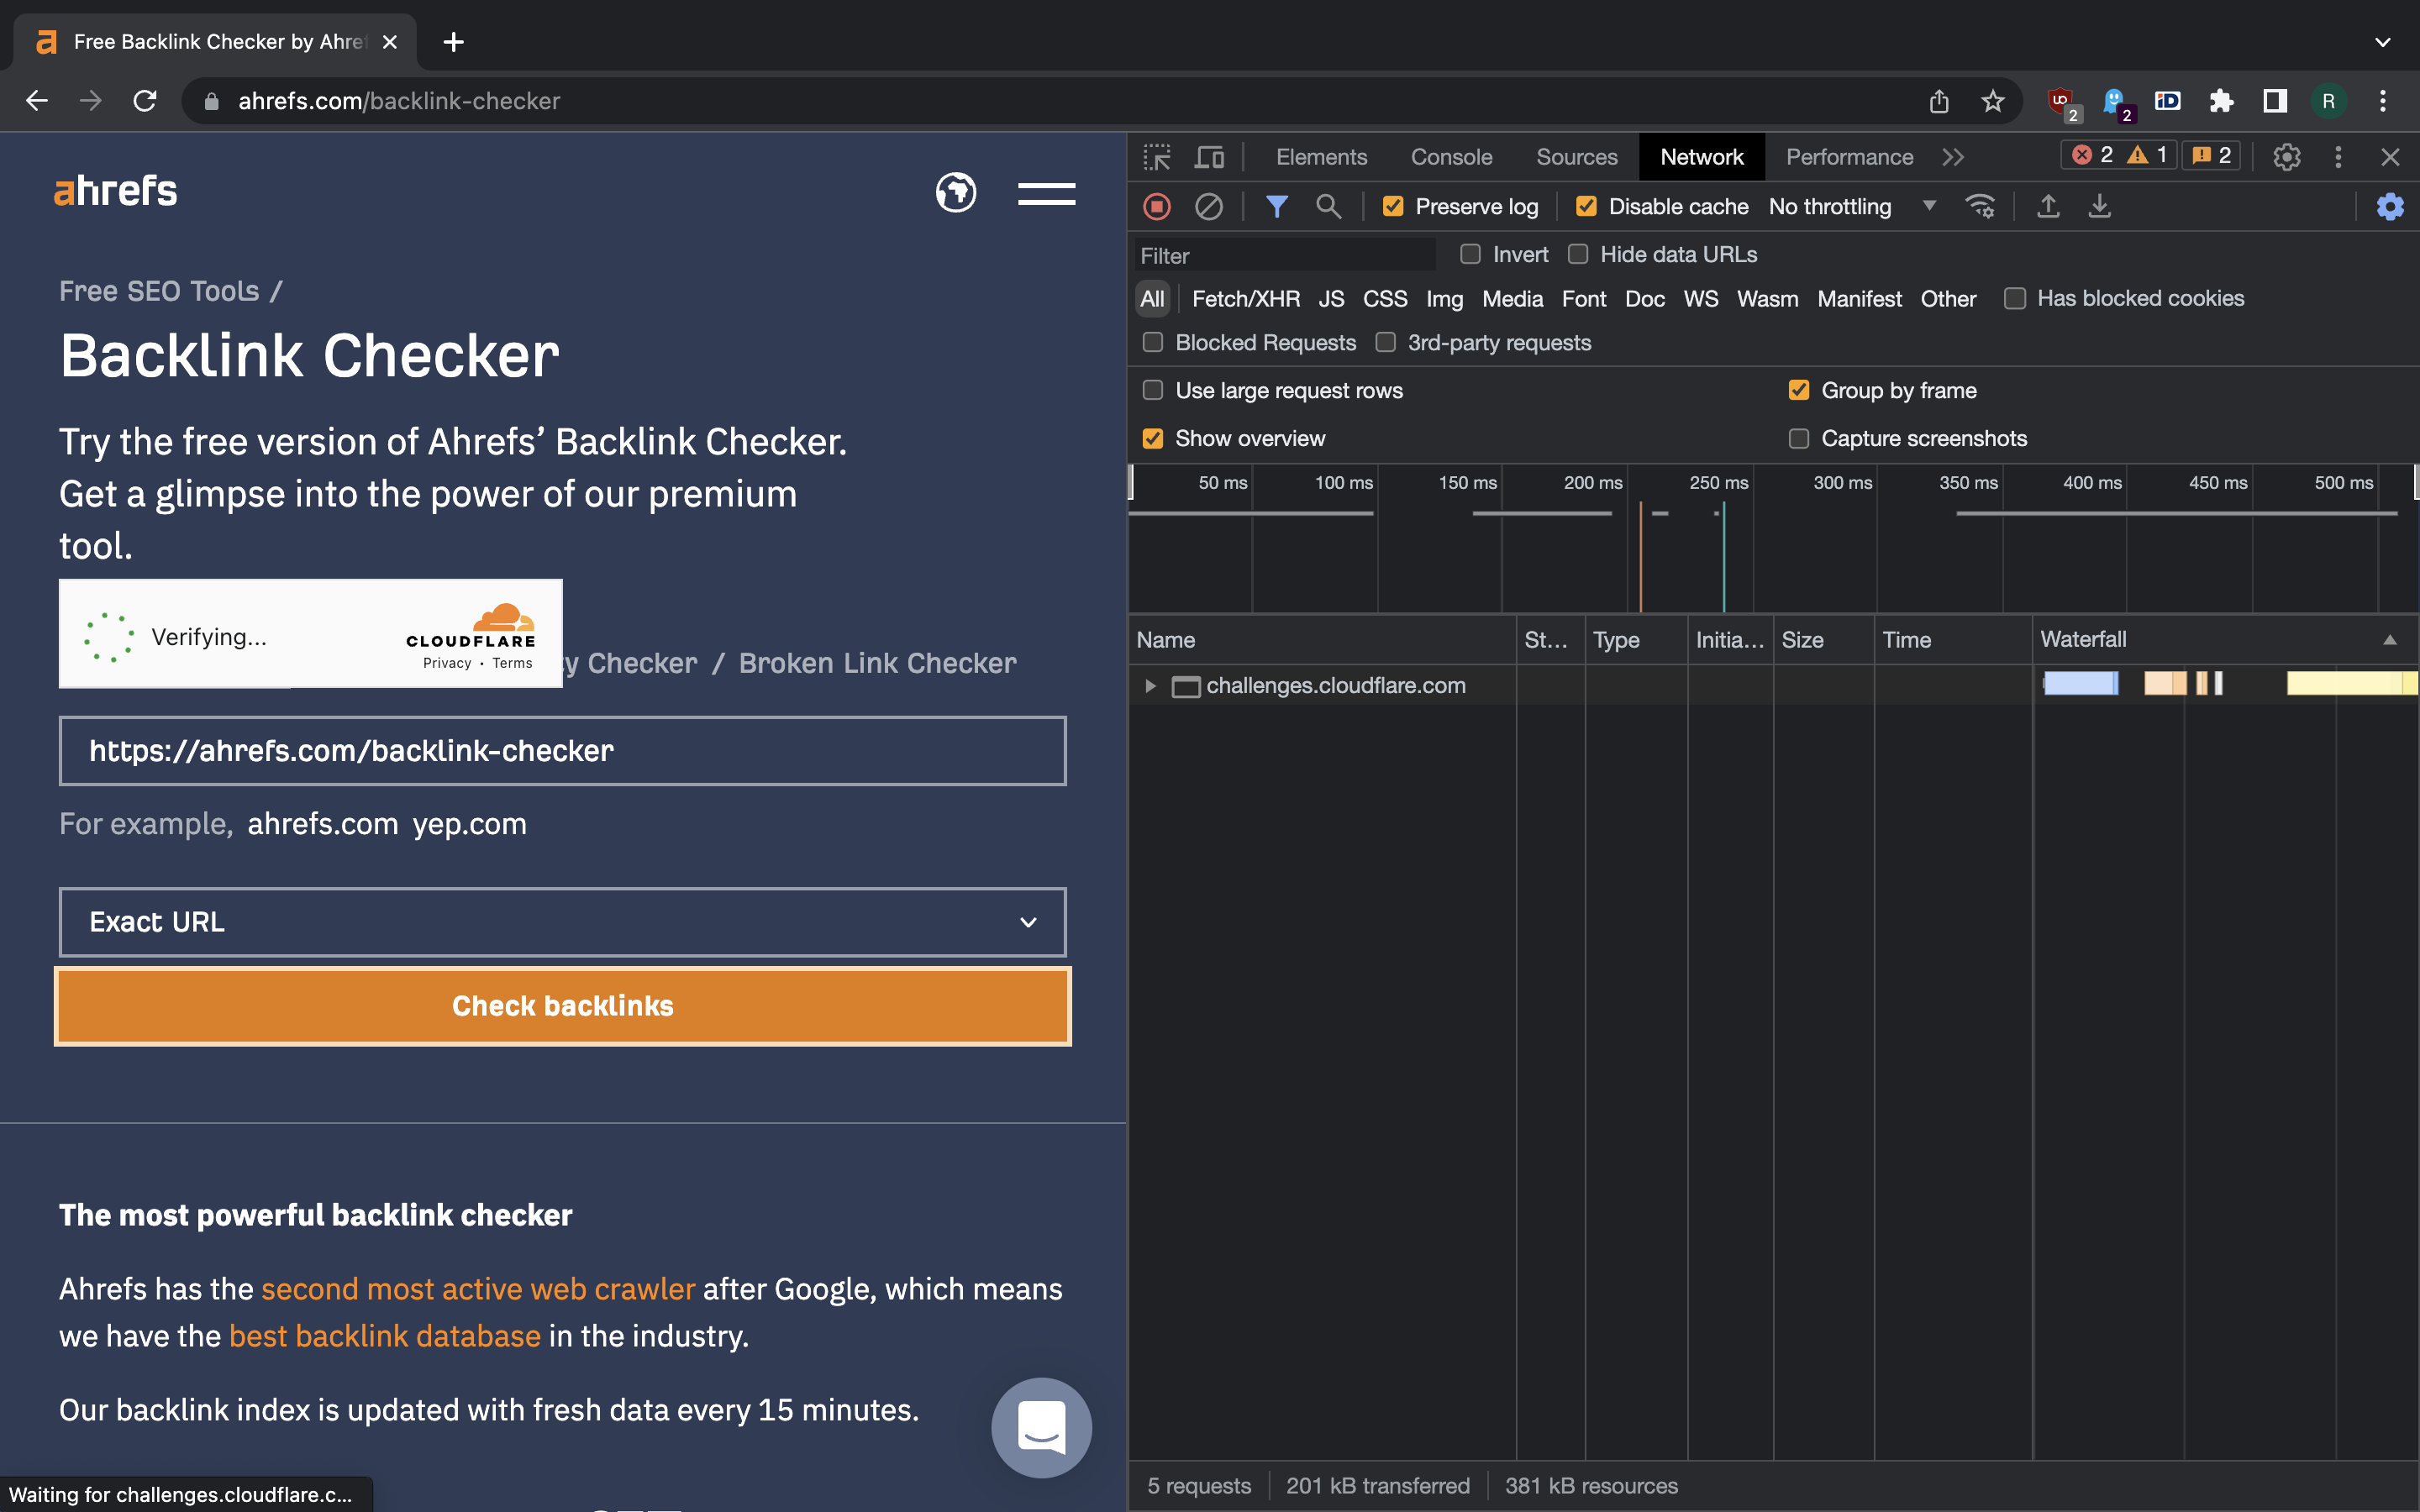This screenshot has height=1512, width=2420.
Task: Open the R profile avatar
Action: tap(2328, 101)
